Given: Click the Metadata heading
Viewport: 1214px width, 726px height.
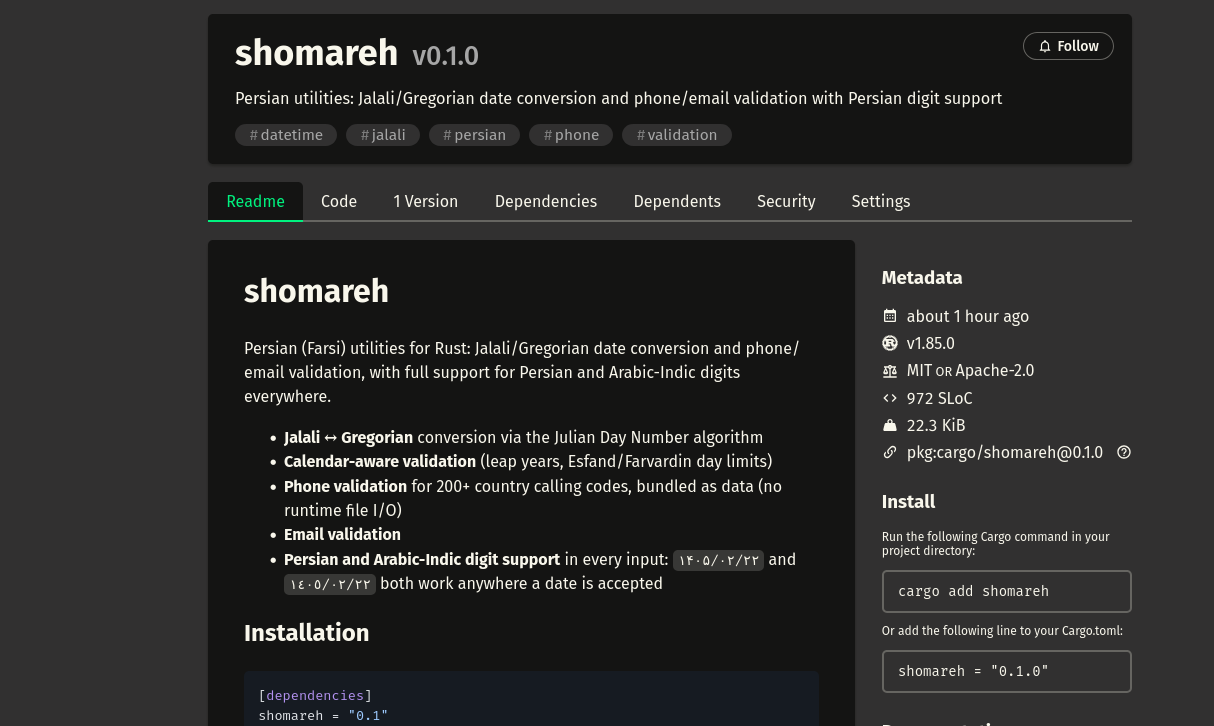Looking at the screenshot, I should click(922, 278).
